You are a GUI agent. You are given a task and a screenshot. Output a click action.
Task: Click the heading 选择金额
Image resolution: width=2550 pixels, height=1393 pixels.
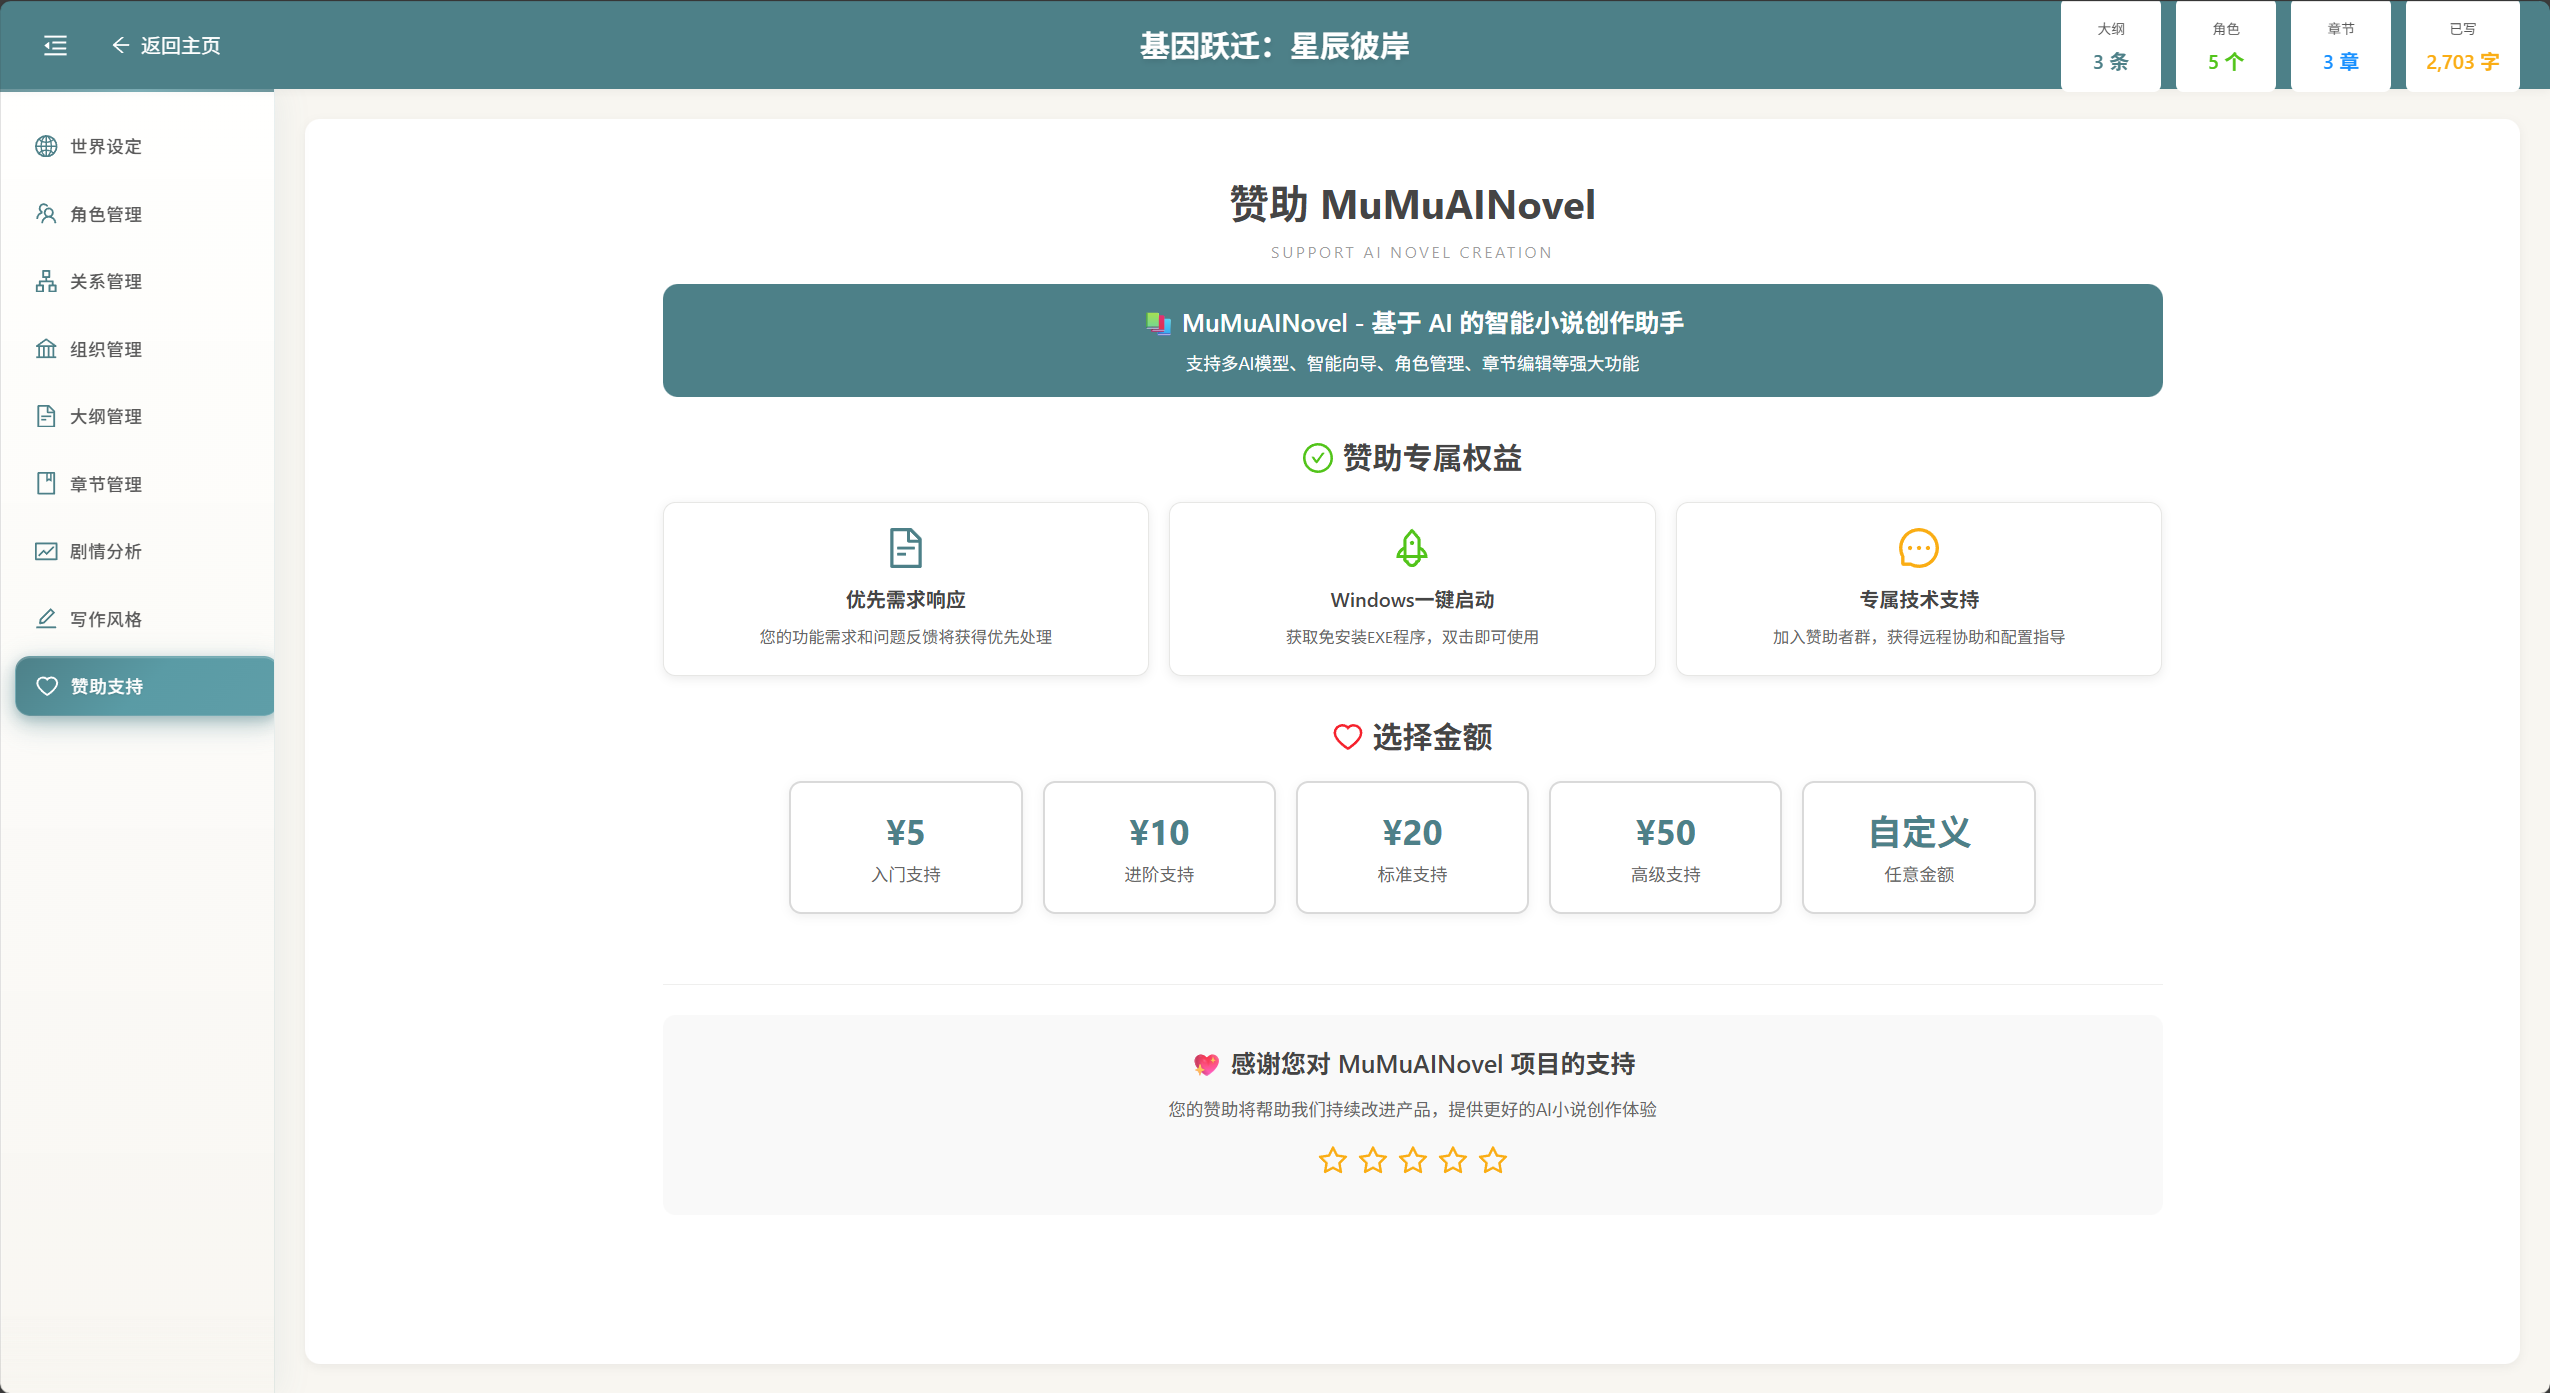tap(1432, 737)
